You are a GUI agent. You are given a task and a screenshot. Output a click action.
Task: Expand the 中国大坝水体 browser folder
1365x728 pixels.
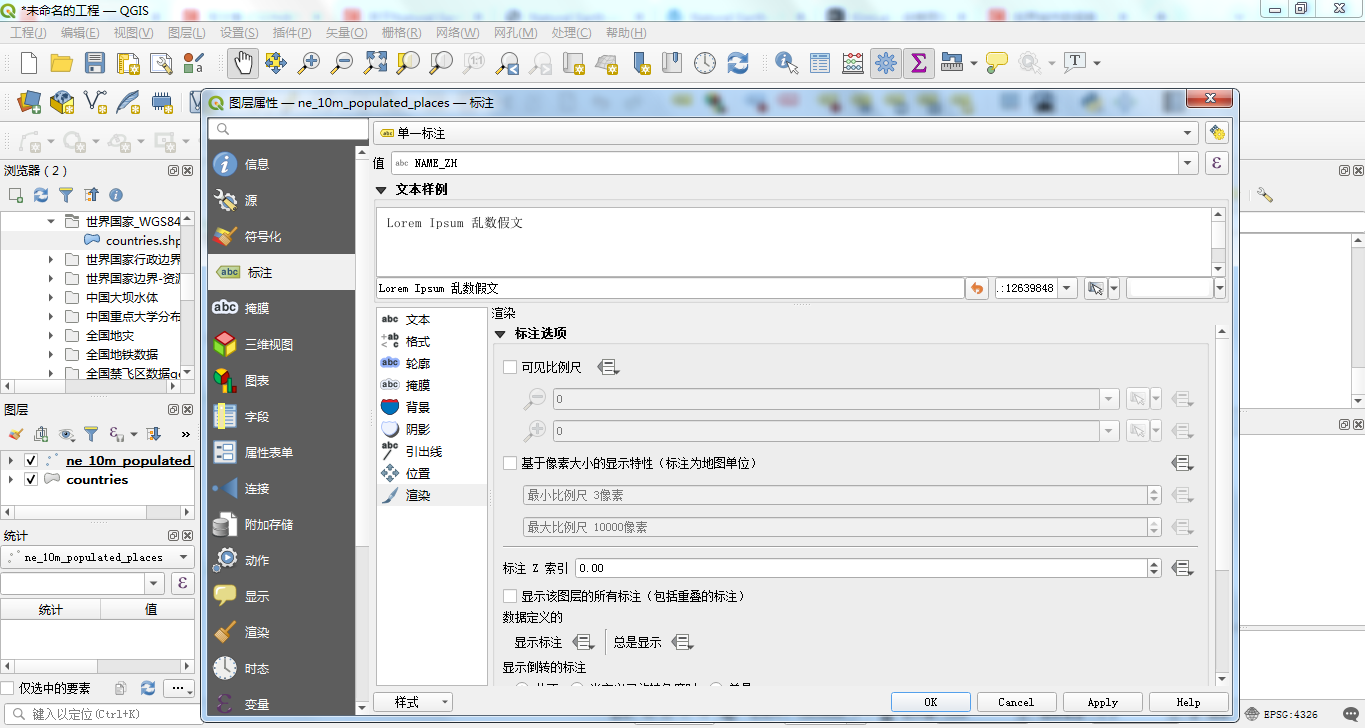pos(51,297)
